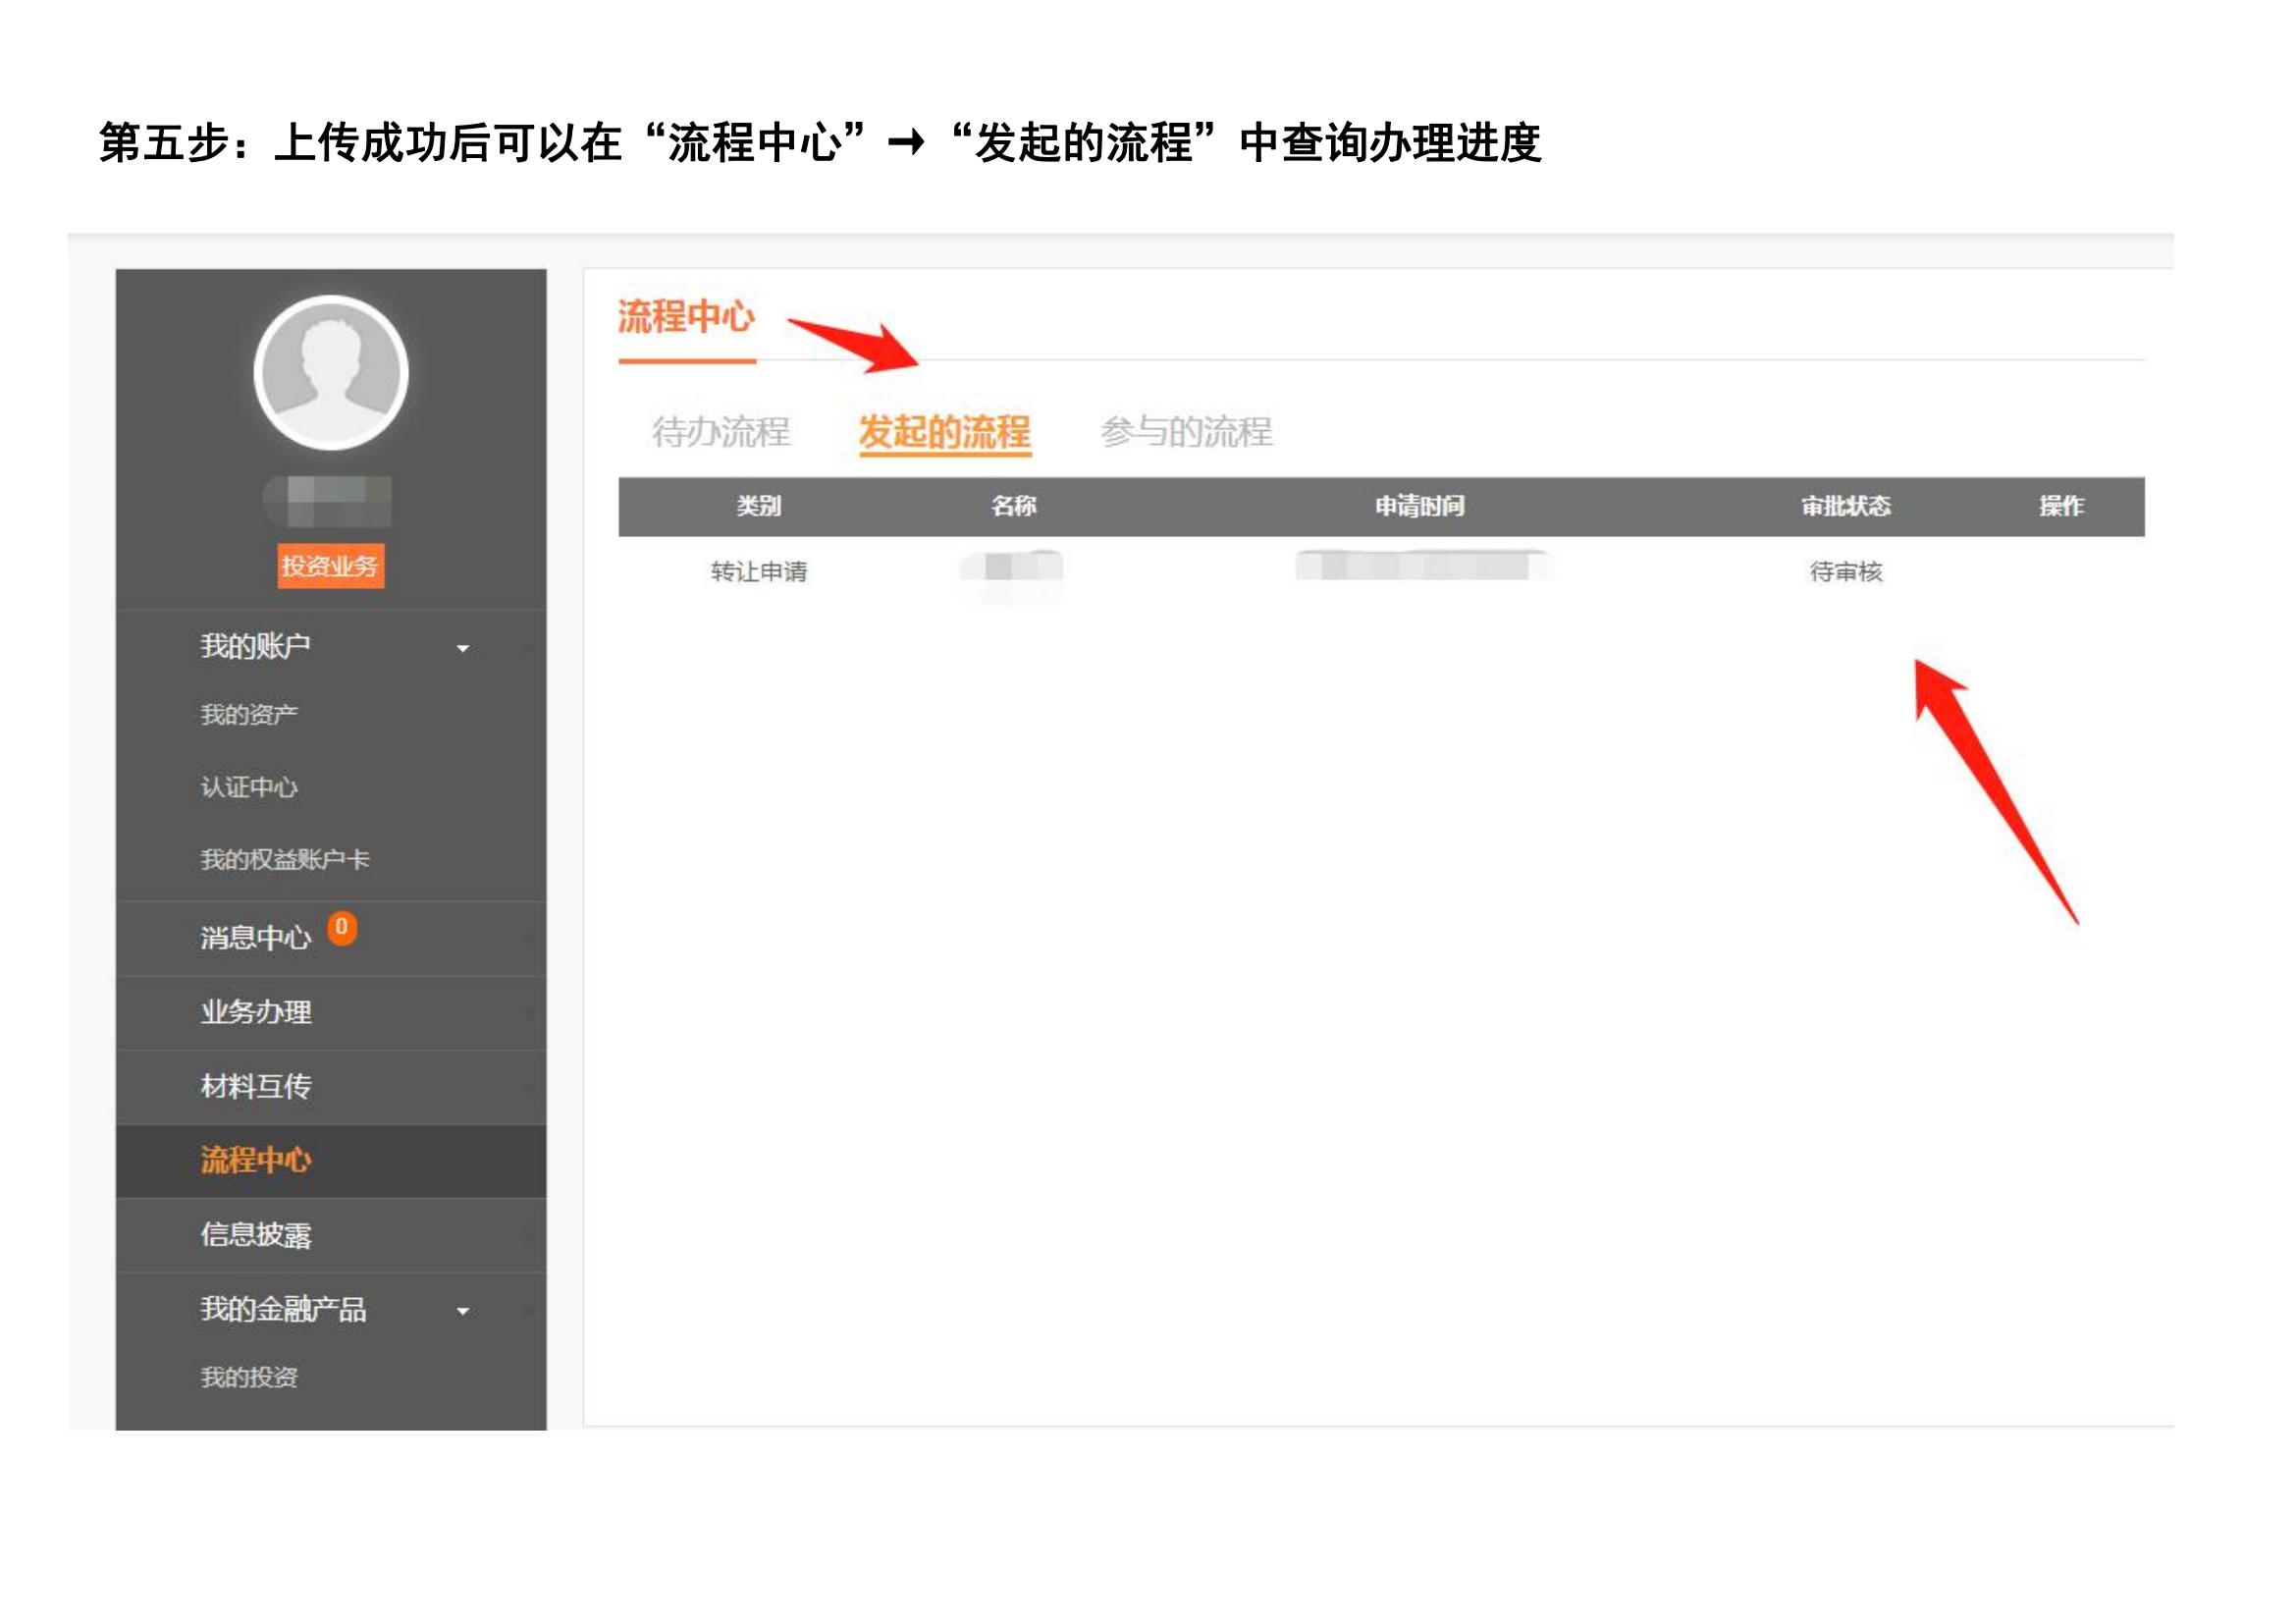
Task: Switch to the 发起的流程 tab
Action: click(945, 432)
